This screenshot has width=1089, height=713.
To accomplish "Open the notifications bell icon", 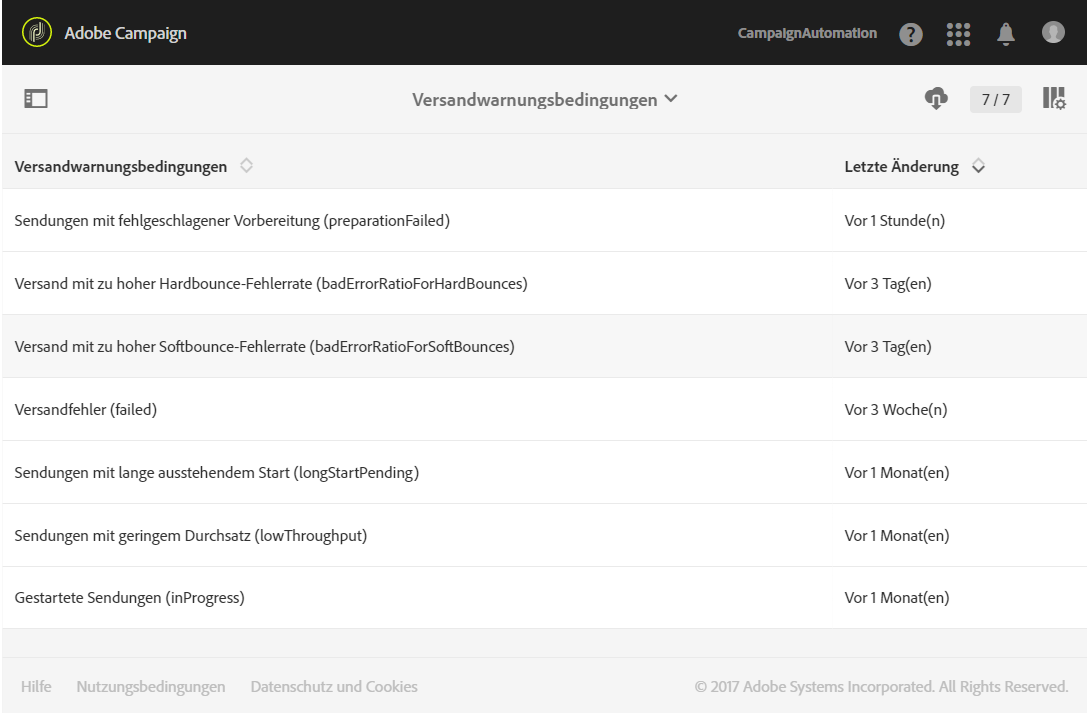I will [x=1006, y=33].
